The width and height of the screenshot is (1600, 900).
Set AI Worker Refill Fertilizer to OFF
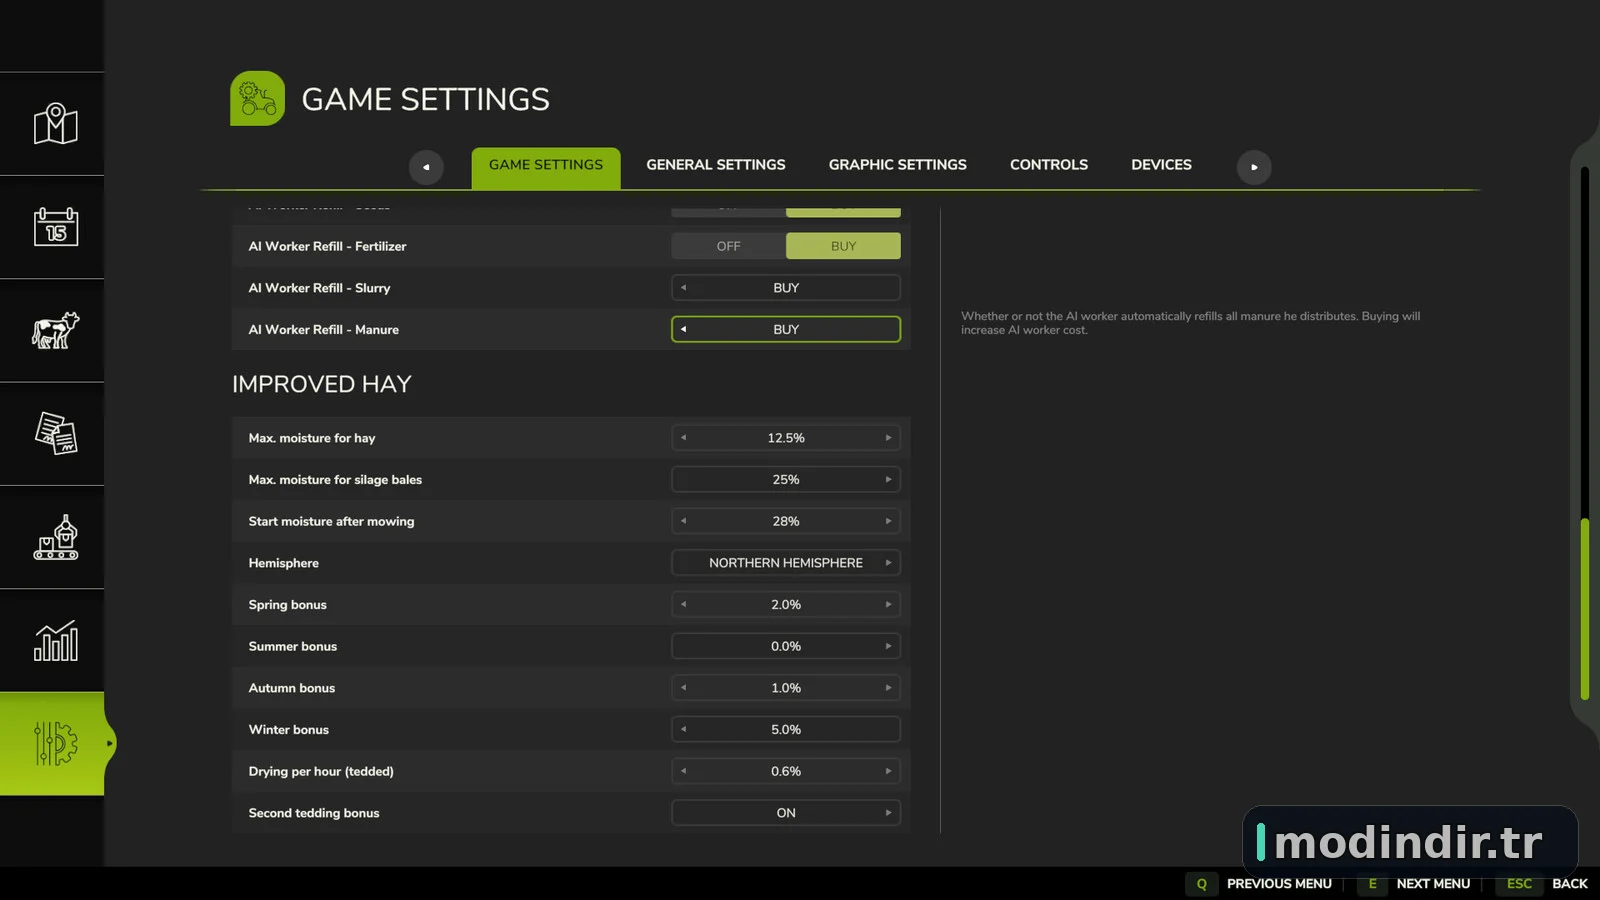coord(728,246)
